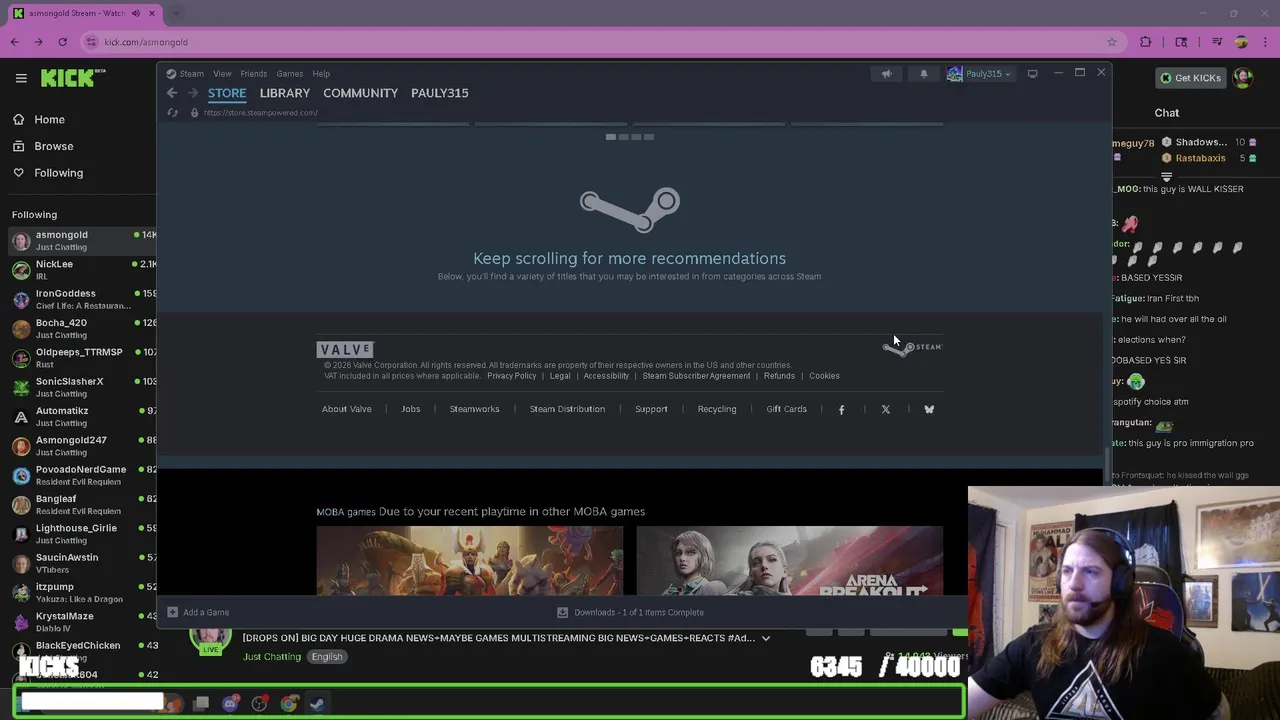1280x720 pixels.
Task: Open the Steam Subscriber Agreement link
Action: 696,376
